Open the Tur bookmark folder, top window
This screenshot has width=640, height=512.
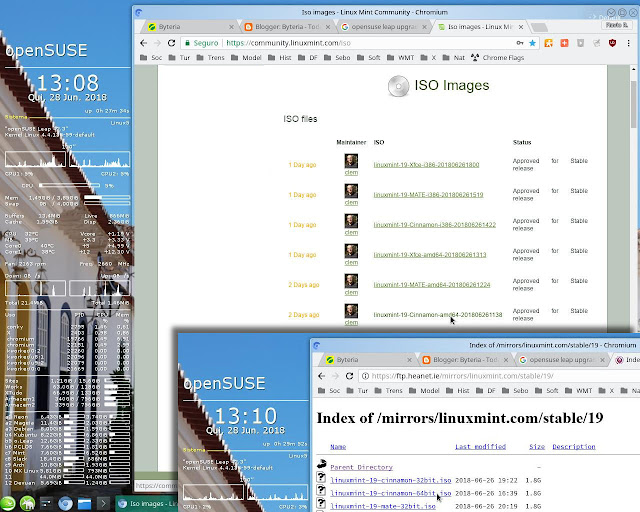pyautogui.click(x=180, y=58)
